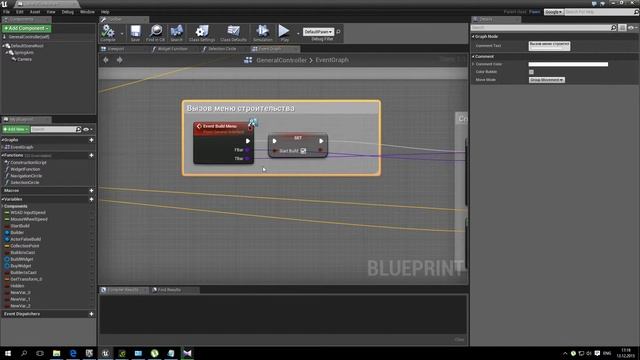Screen dimensions: 640x360
Task: Switch to the Selection Circle tab
Action: click(222, 49)
